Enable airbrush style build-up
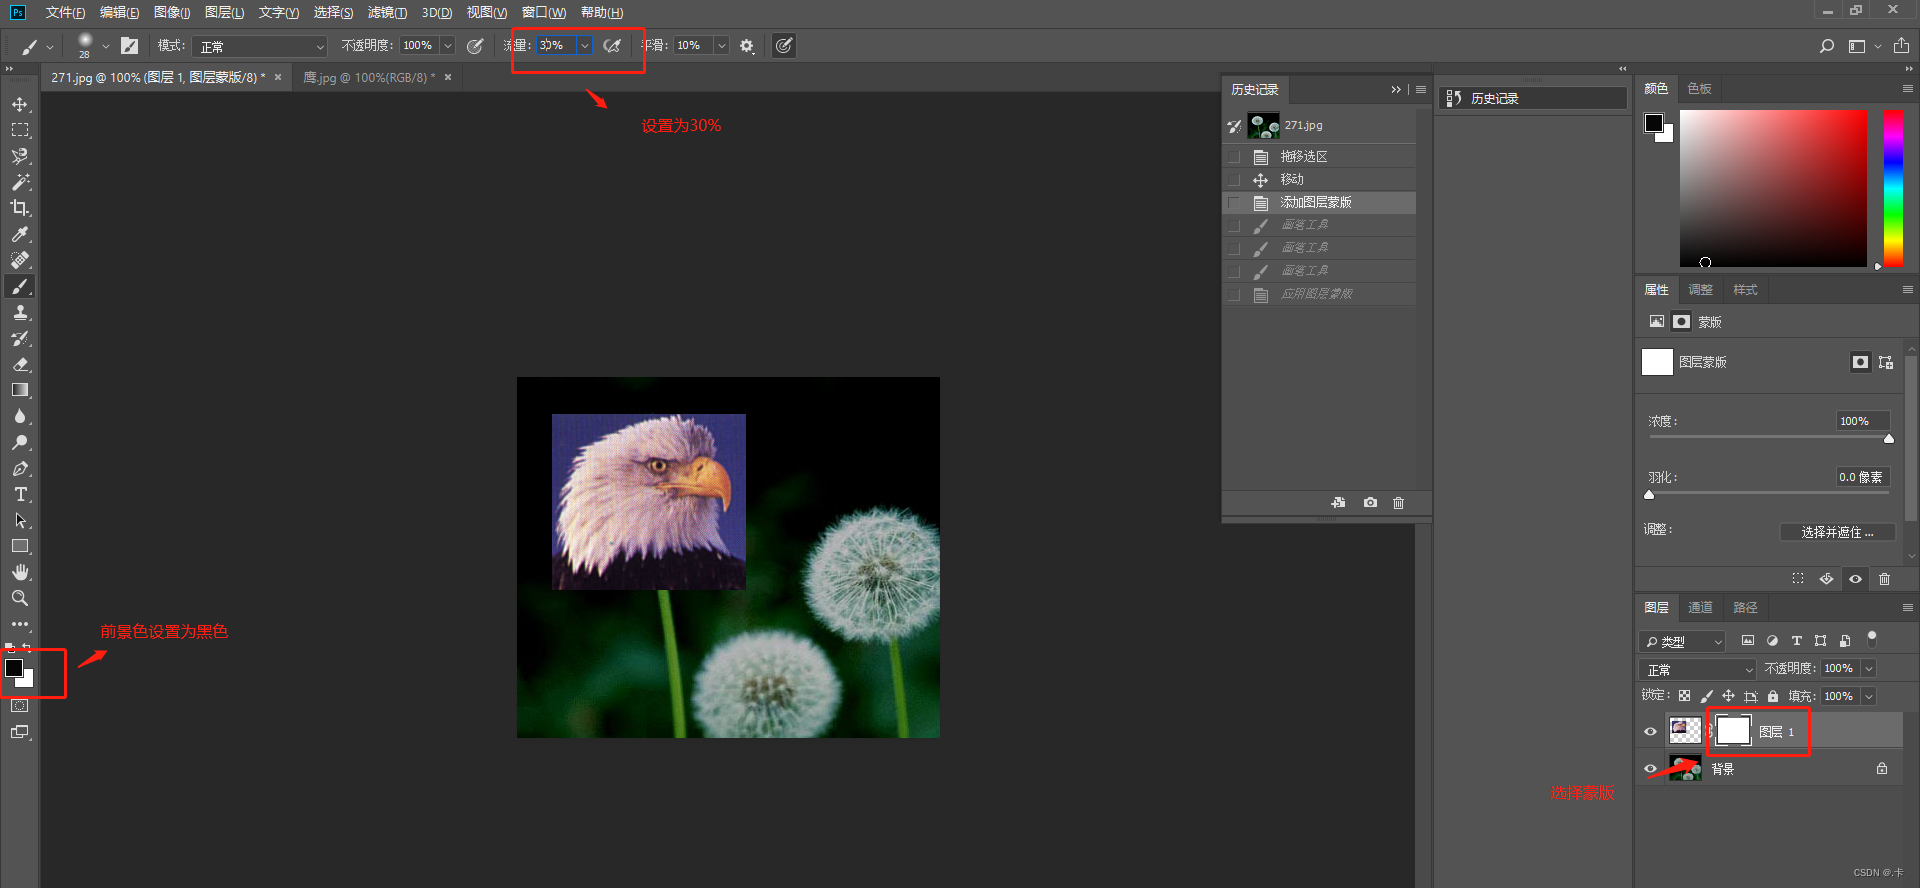1920x888 pixels. coord(612,46)
